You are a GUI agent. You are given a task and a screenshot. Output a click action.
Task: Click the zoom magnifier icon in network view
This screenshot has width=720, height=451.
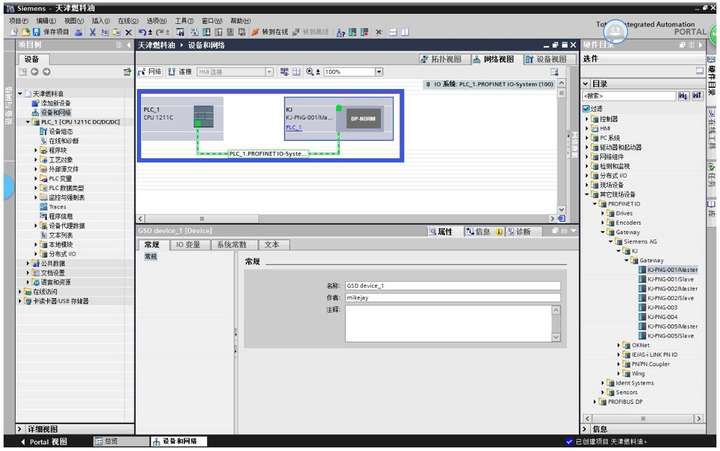point(310,72)
